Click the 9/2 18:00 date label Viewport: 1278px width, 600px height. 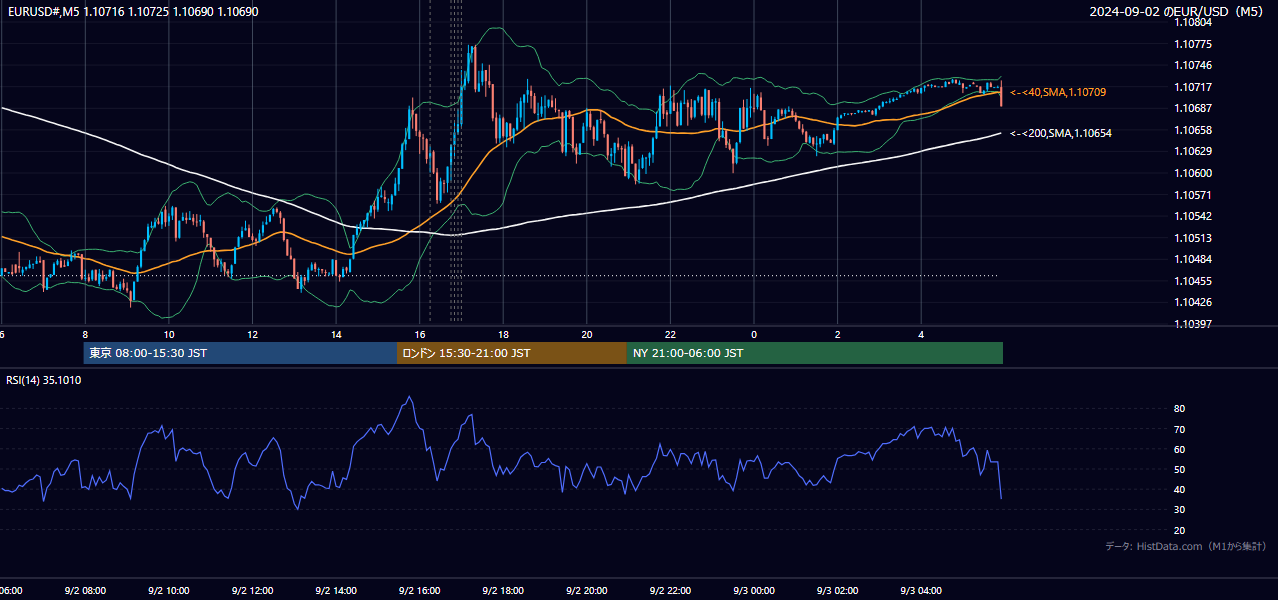[503, 591]
